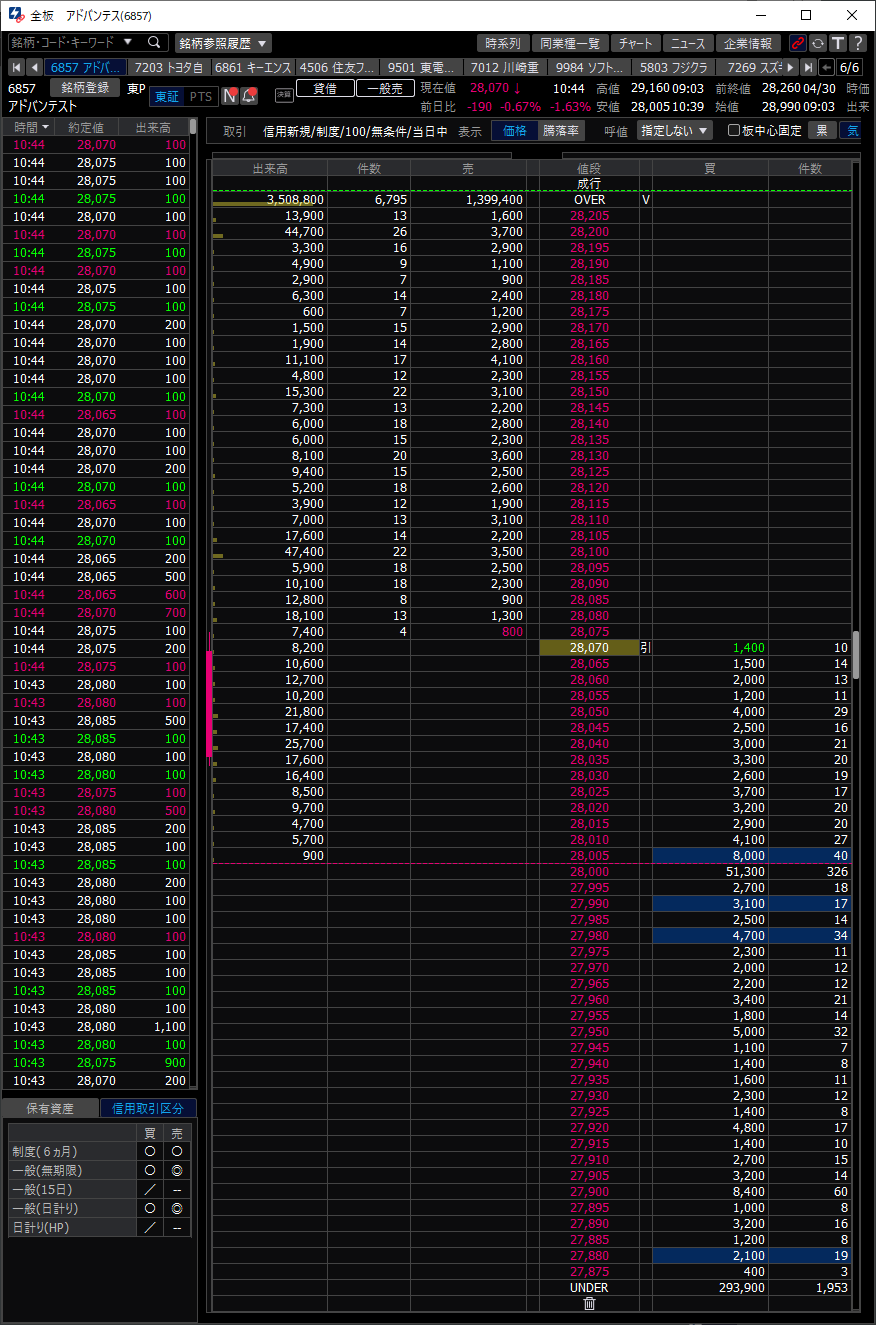Switch to 9984 ソフトバンク tab

coord(589,67)
